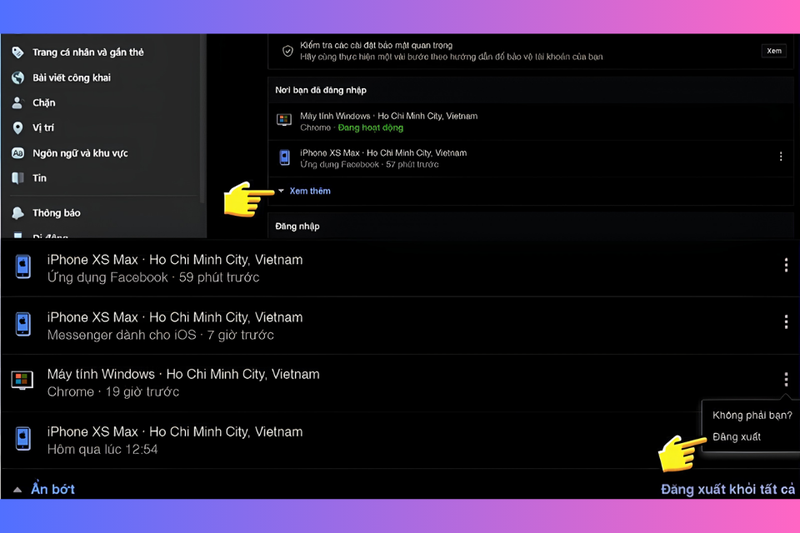Open Vị trí settings
The image size is (800, 533).
43,128
